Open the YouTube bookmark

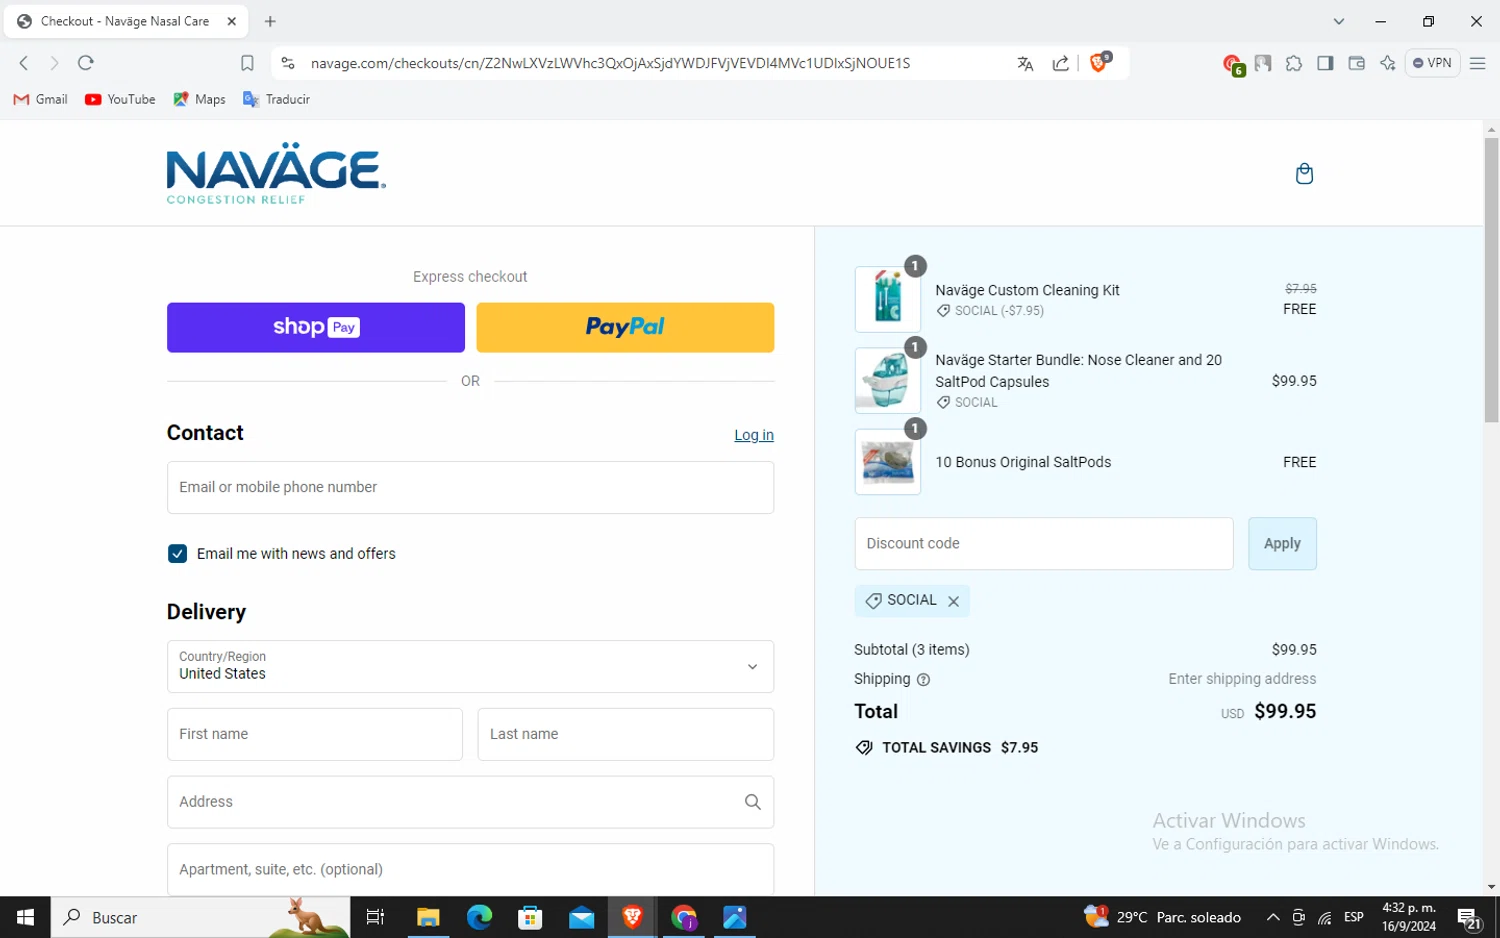(120, 99)
